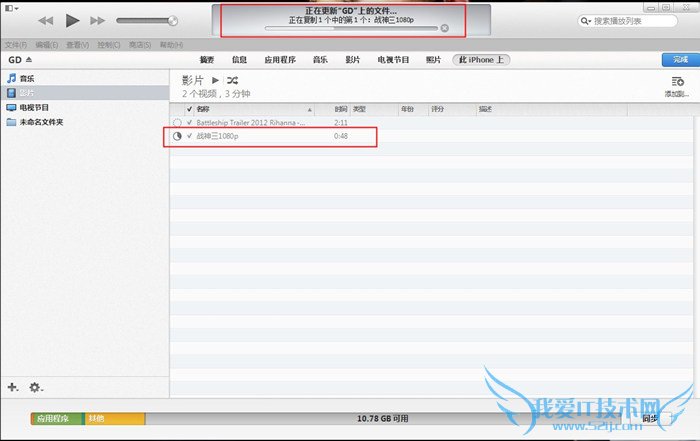Click the previous track rewind button
The width and height of the screenshot is (700, 441).
[46, 21]
